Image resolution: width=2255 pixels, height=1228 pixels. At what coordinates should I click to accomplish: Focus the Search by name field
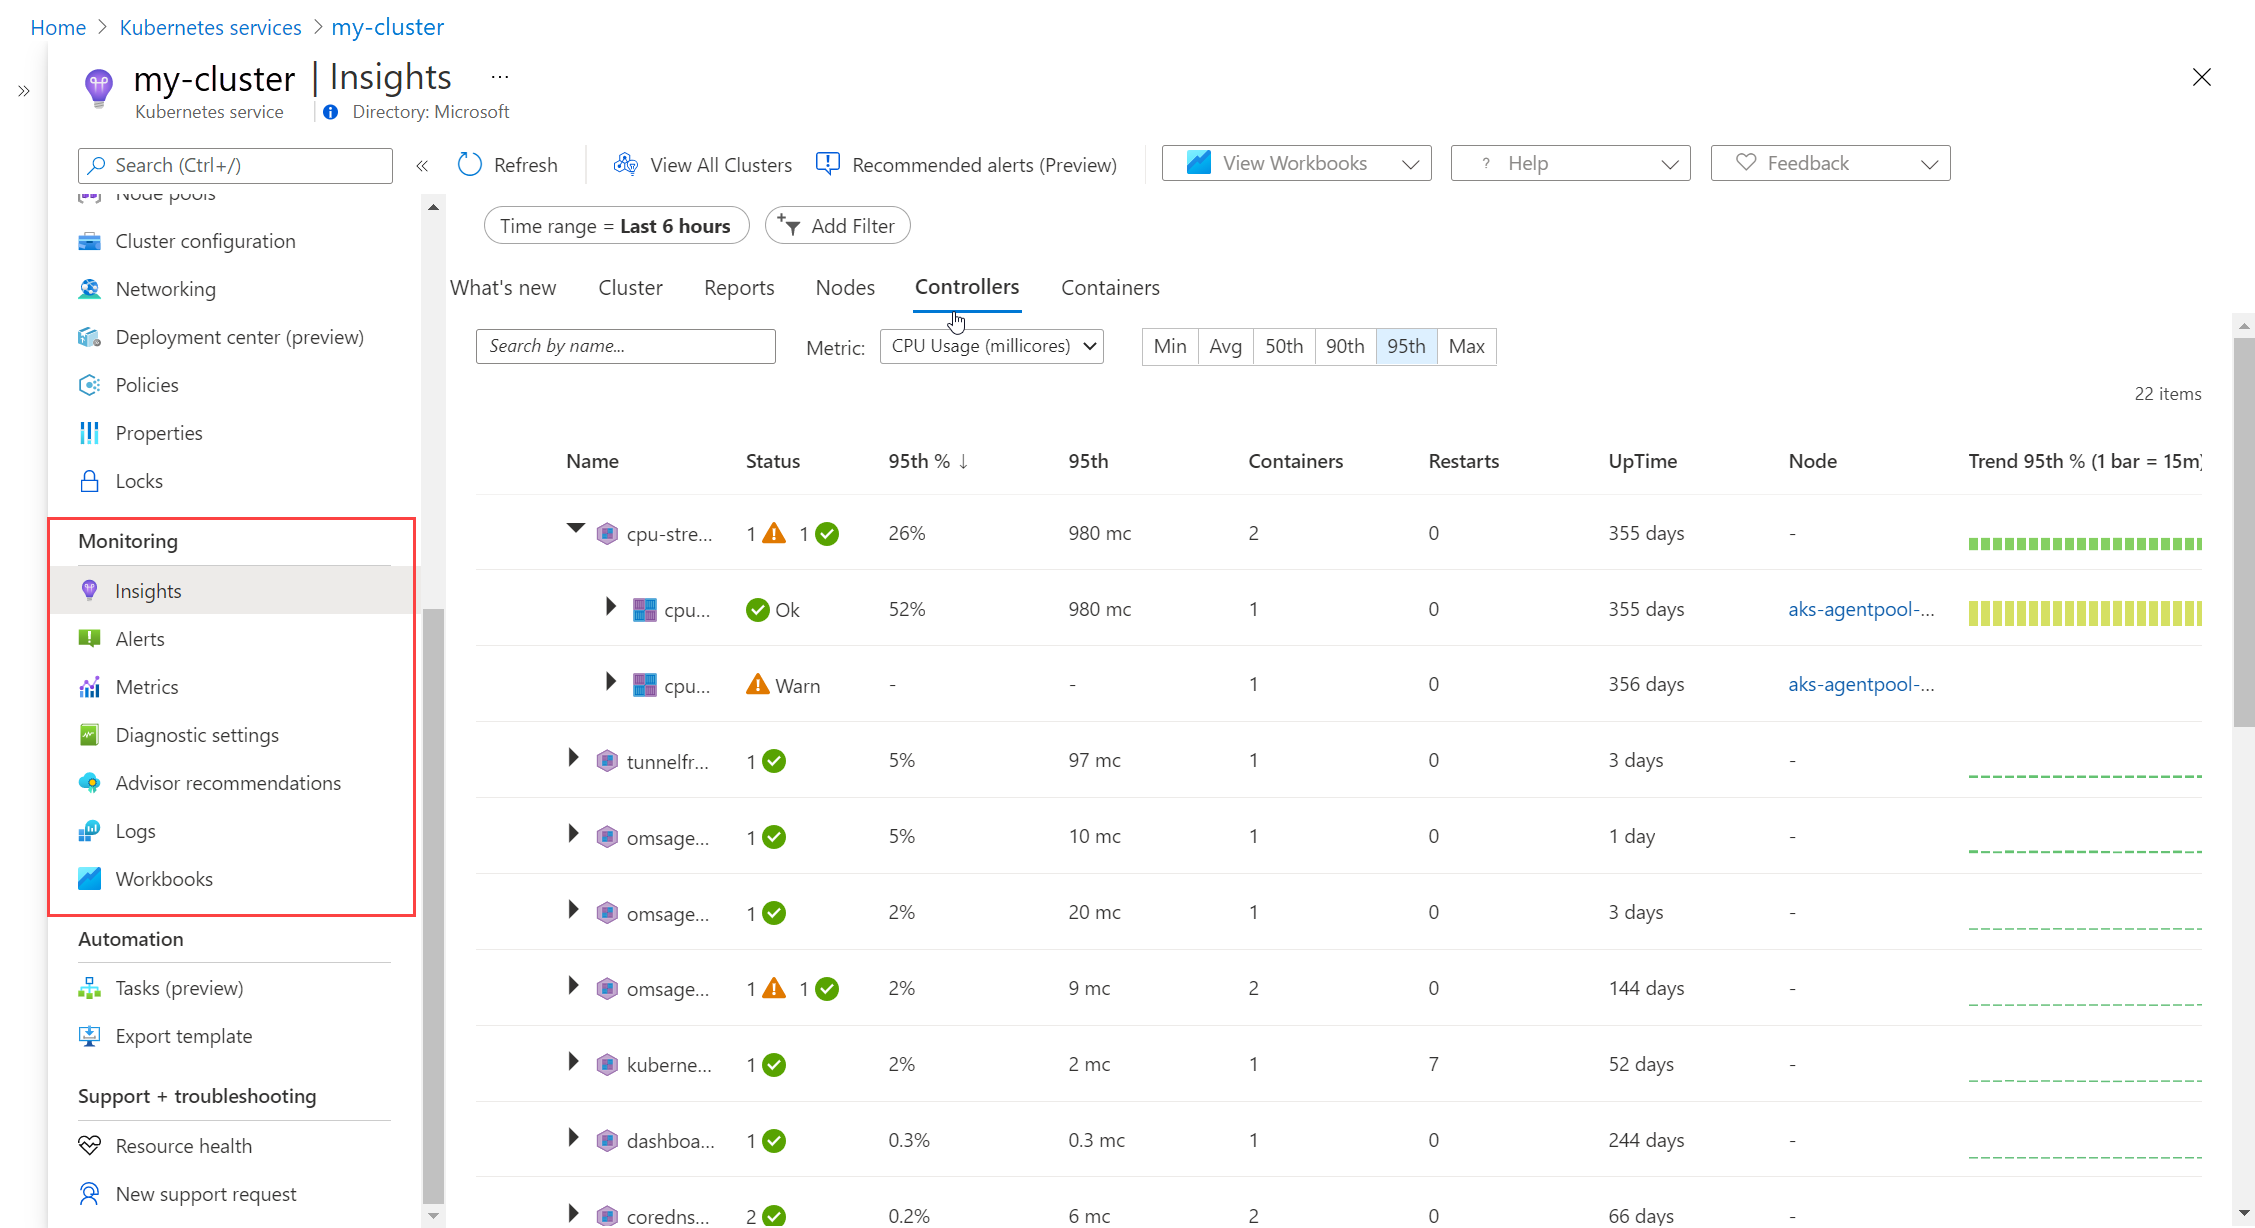626,346
